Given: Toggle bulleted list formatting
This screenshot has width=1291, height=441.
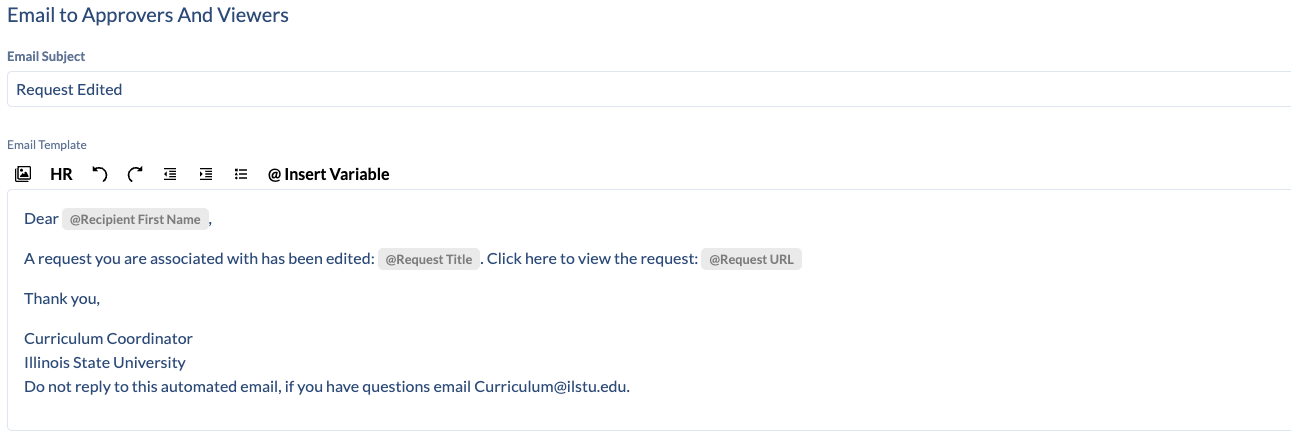Looking at the screenshot, I should tap(241, 174).
